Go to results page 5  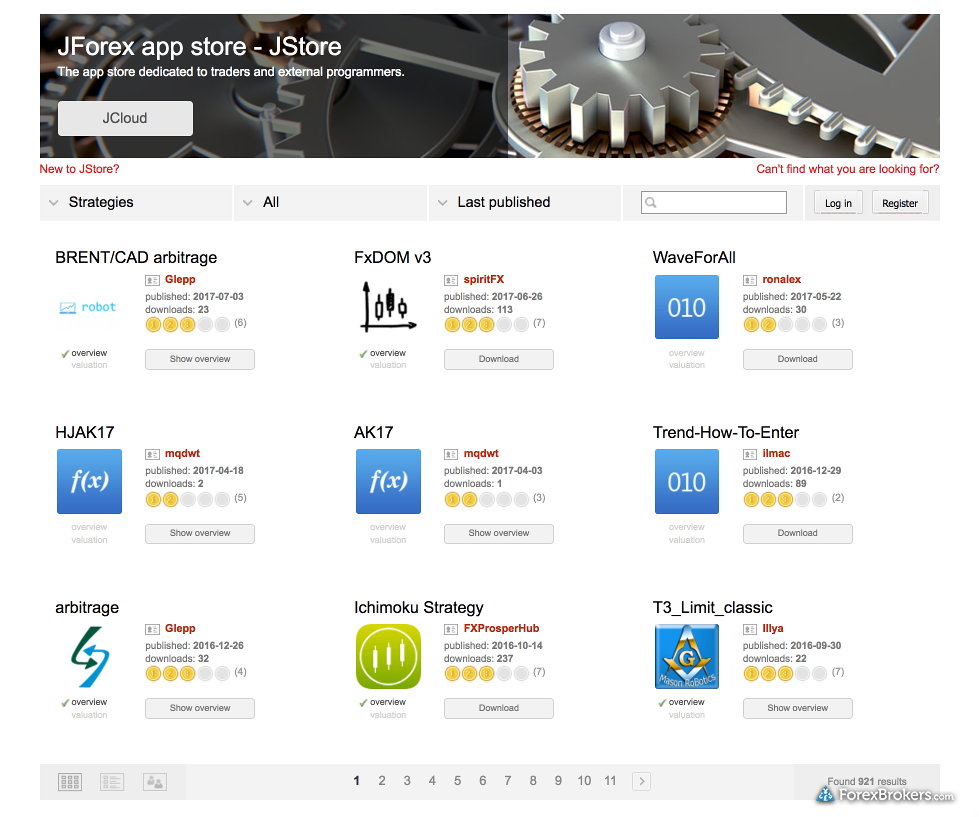[458, 781]
